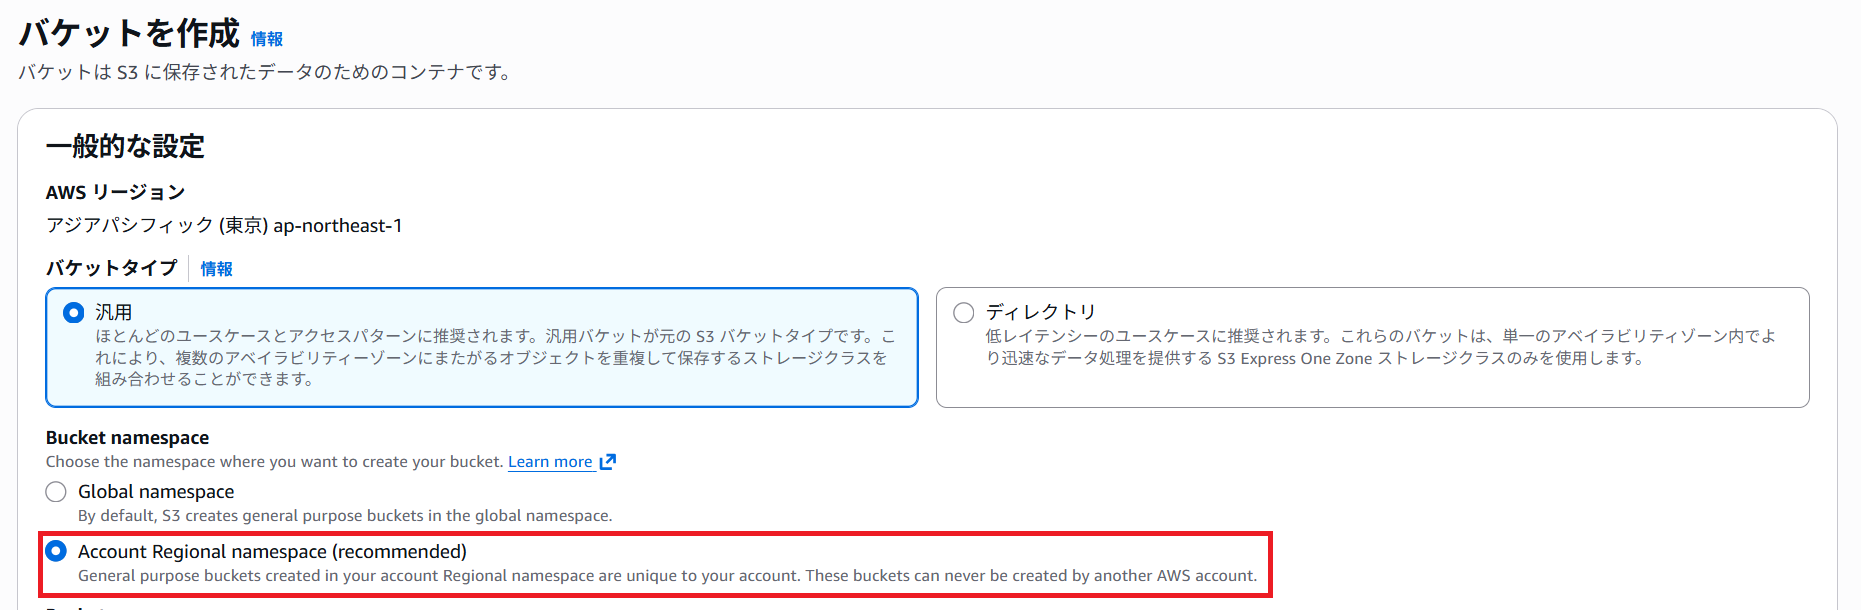Click the ディレクトリ card description text
The height and width of the screenshot is (610, 1861).
(1380, 347)
